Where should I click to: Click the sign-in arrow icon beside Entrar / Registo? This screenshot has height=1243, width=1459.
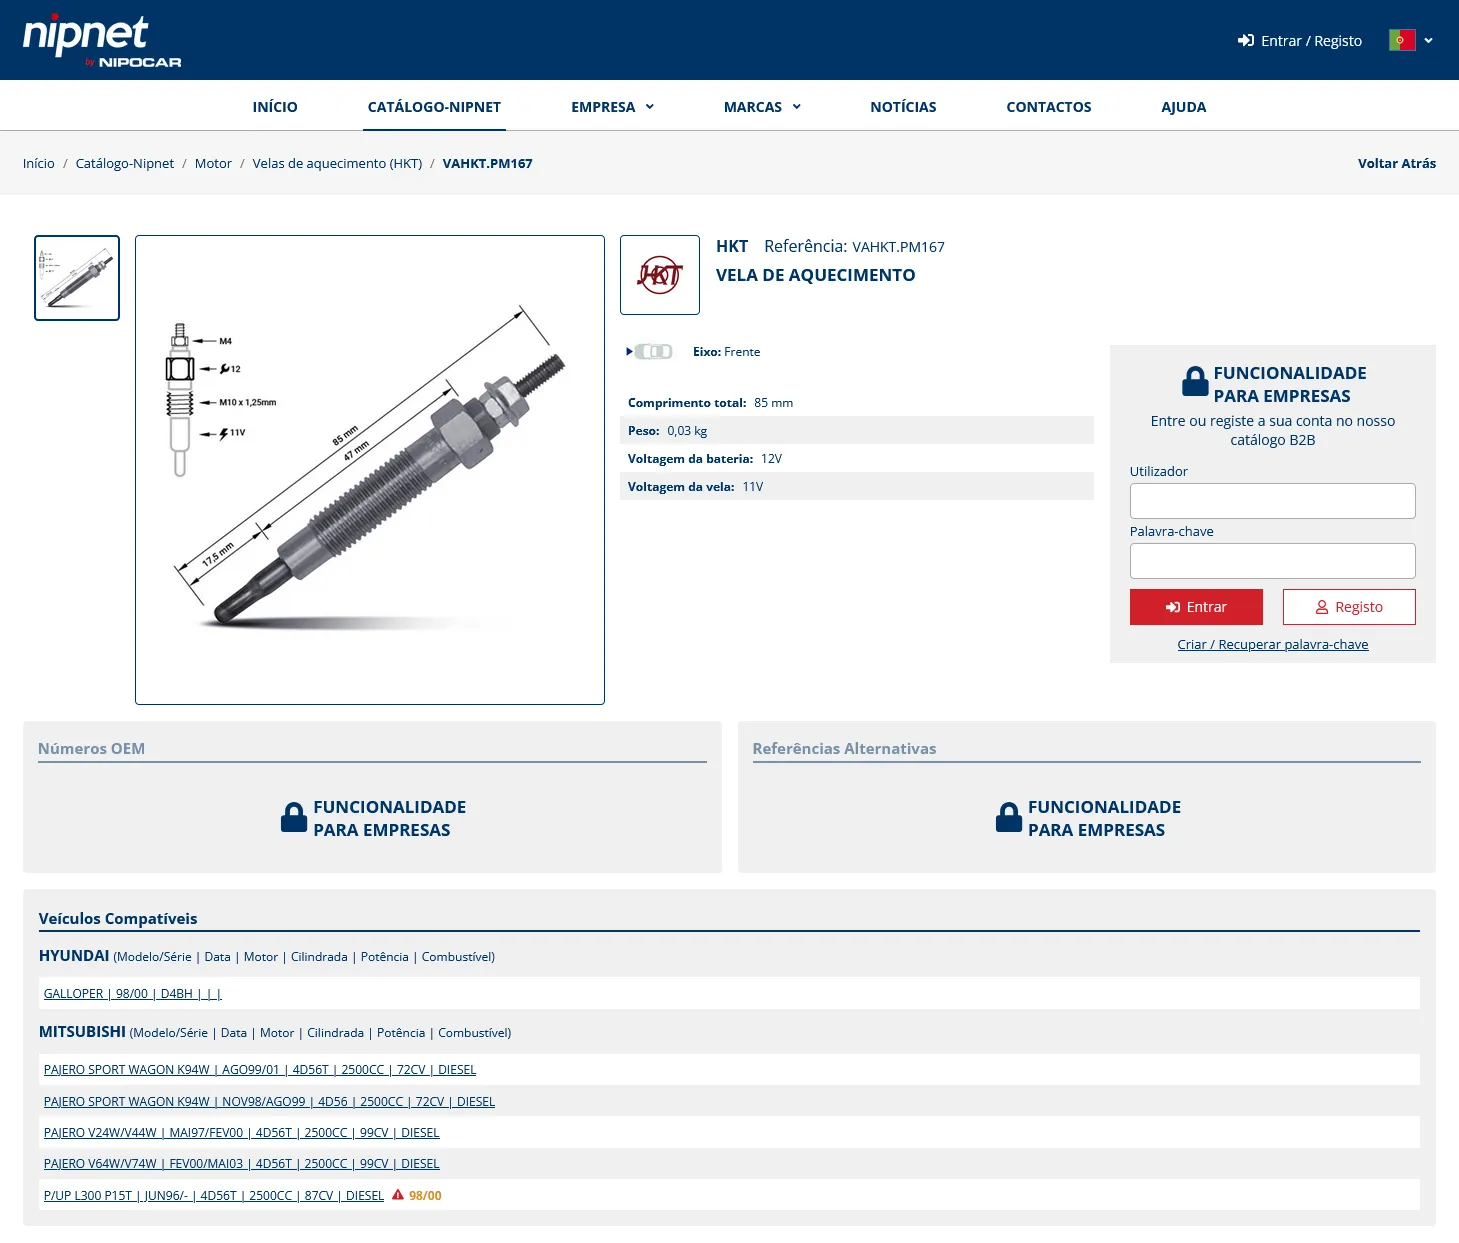[1245, 41]
